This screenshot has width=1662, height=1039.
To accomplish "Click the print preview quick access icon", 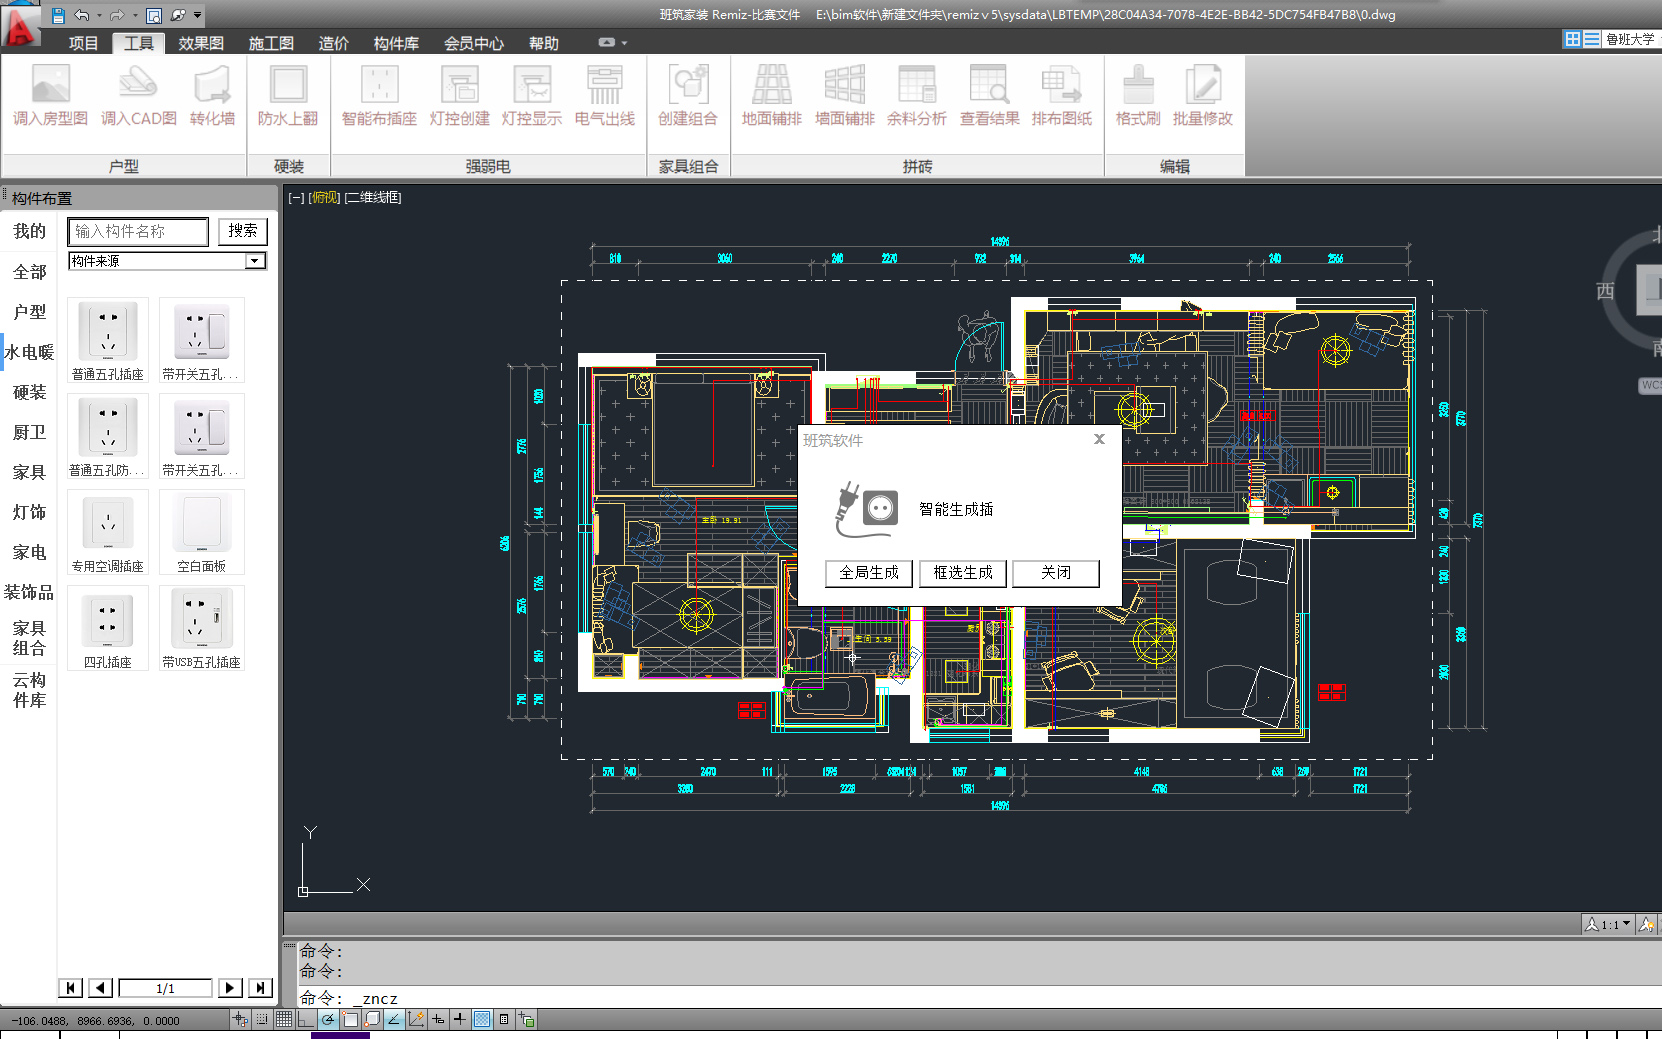I will click(x=154, y=15).
